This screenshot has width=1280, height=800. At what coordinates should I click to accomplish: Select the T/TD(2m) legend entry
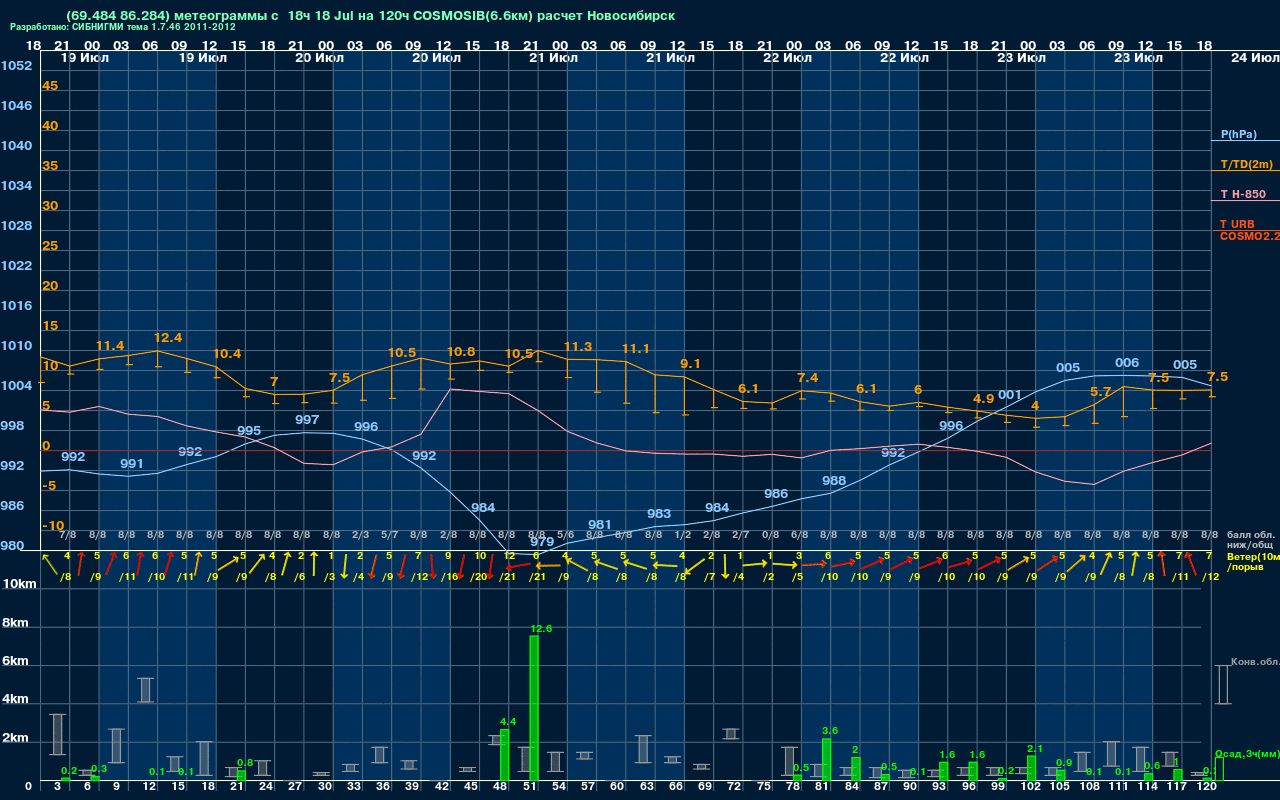1245,164
